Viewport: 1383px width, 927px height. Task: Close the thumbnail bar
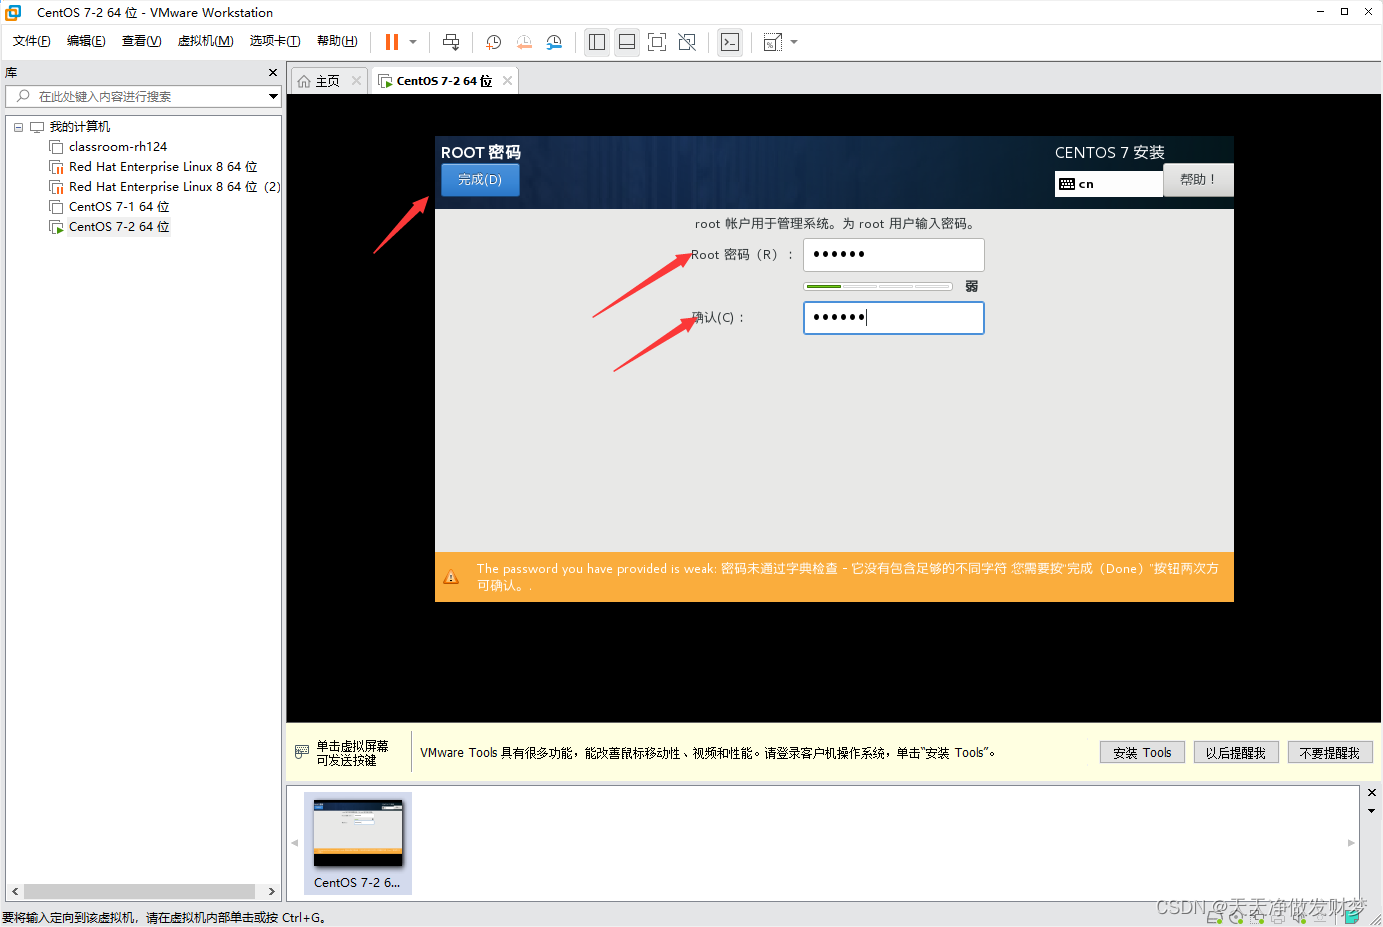coord(1371,793)
